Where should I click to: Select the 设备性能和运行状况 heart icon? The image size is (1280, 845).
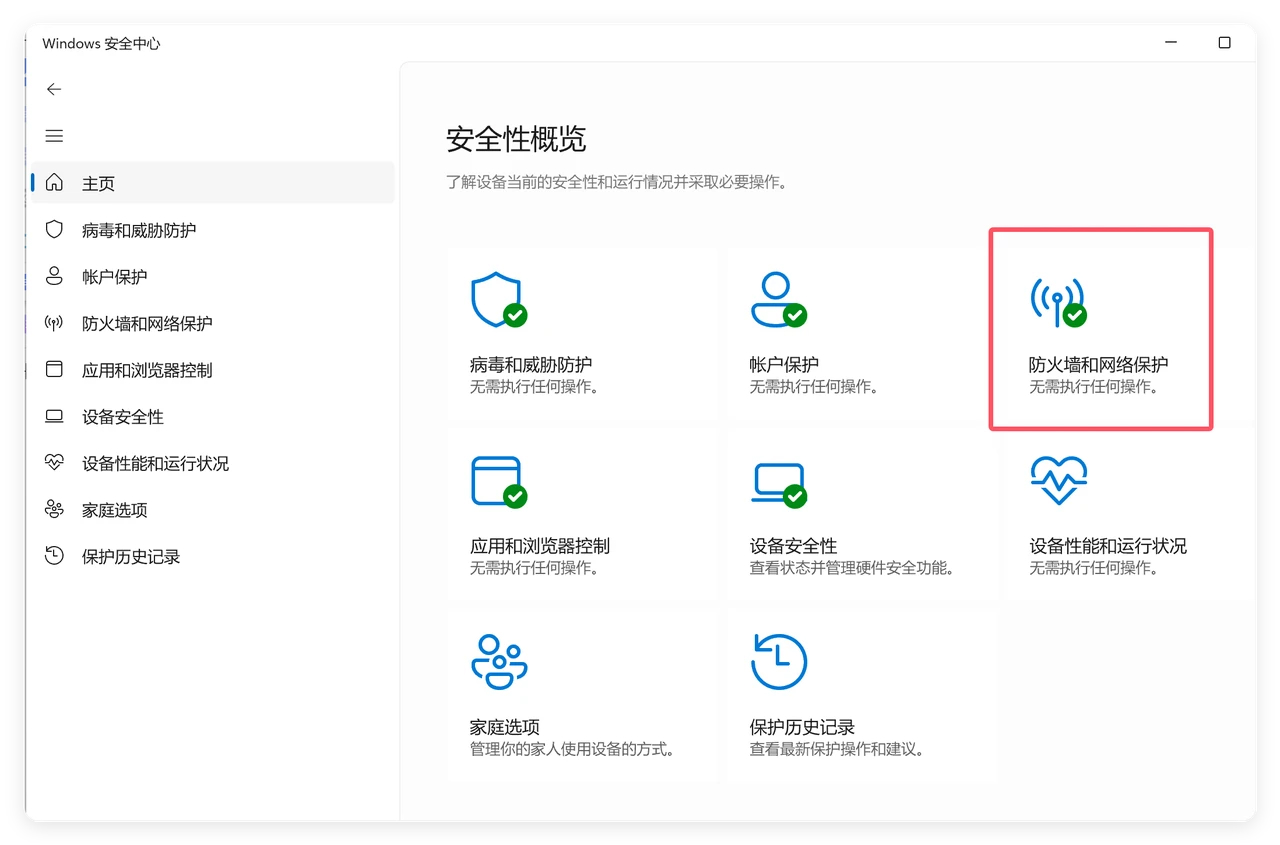55,463
